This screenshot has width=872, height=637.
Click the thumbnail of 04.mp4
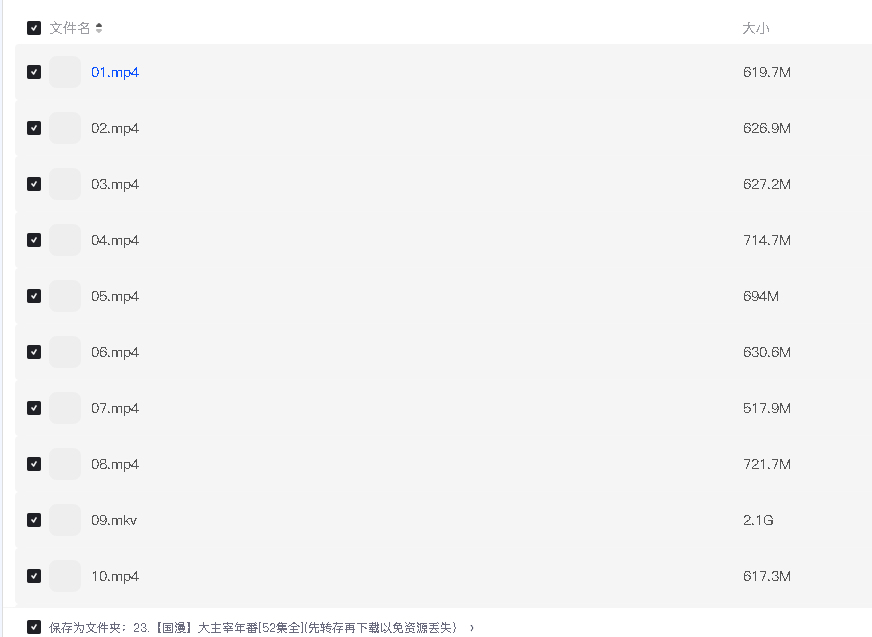pyautogui.click(x=65, y=240)
